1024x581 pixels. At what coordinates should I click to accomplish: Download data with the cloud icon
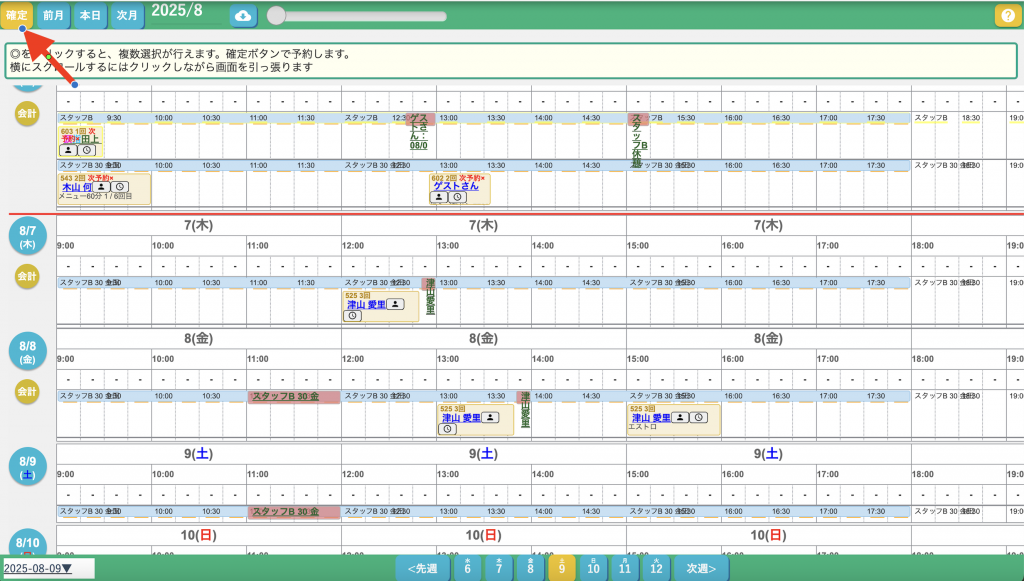pos(243,16)
